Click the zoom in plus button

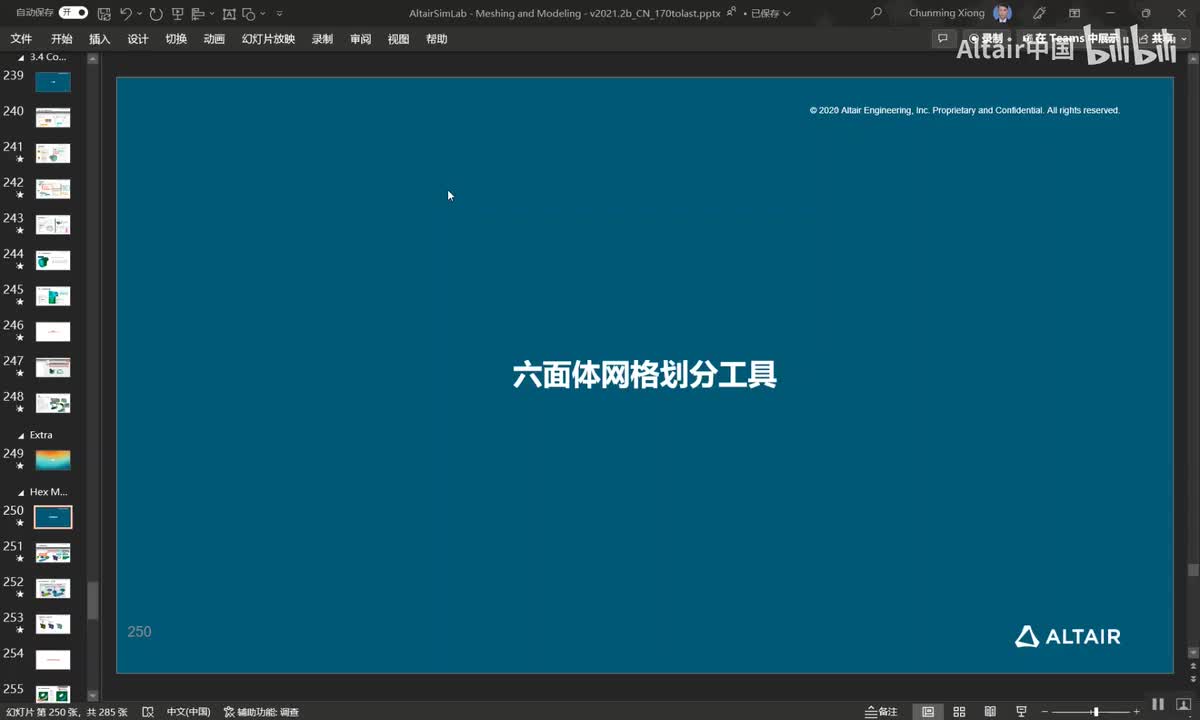pyautogui.click(x=1136, y=712)
